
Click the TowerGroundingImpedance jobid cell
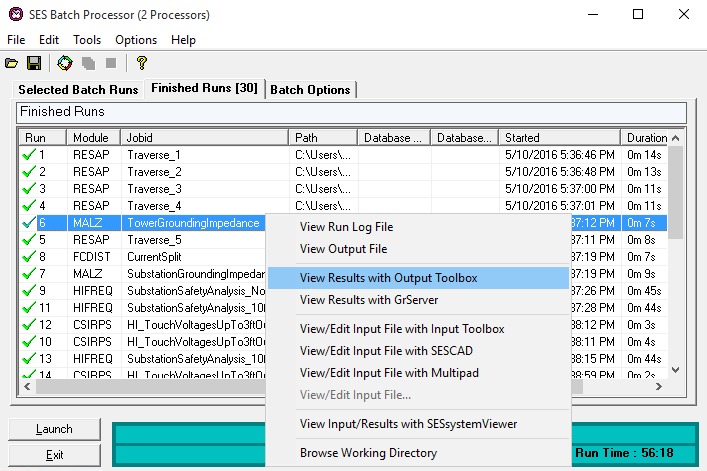click(x=193, y=223)
